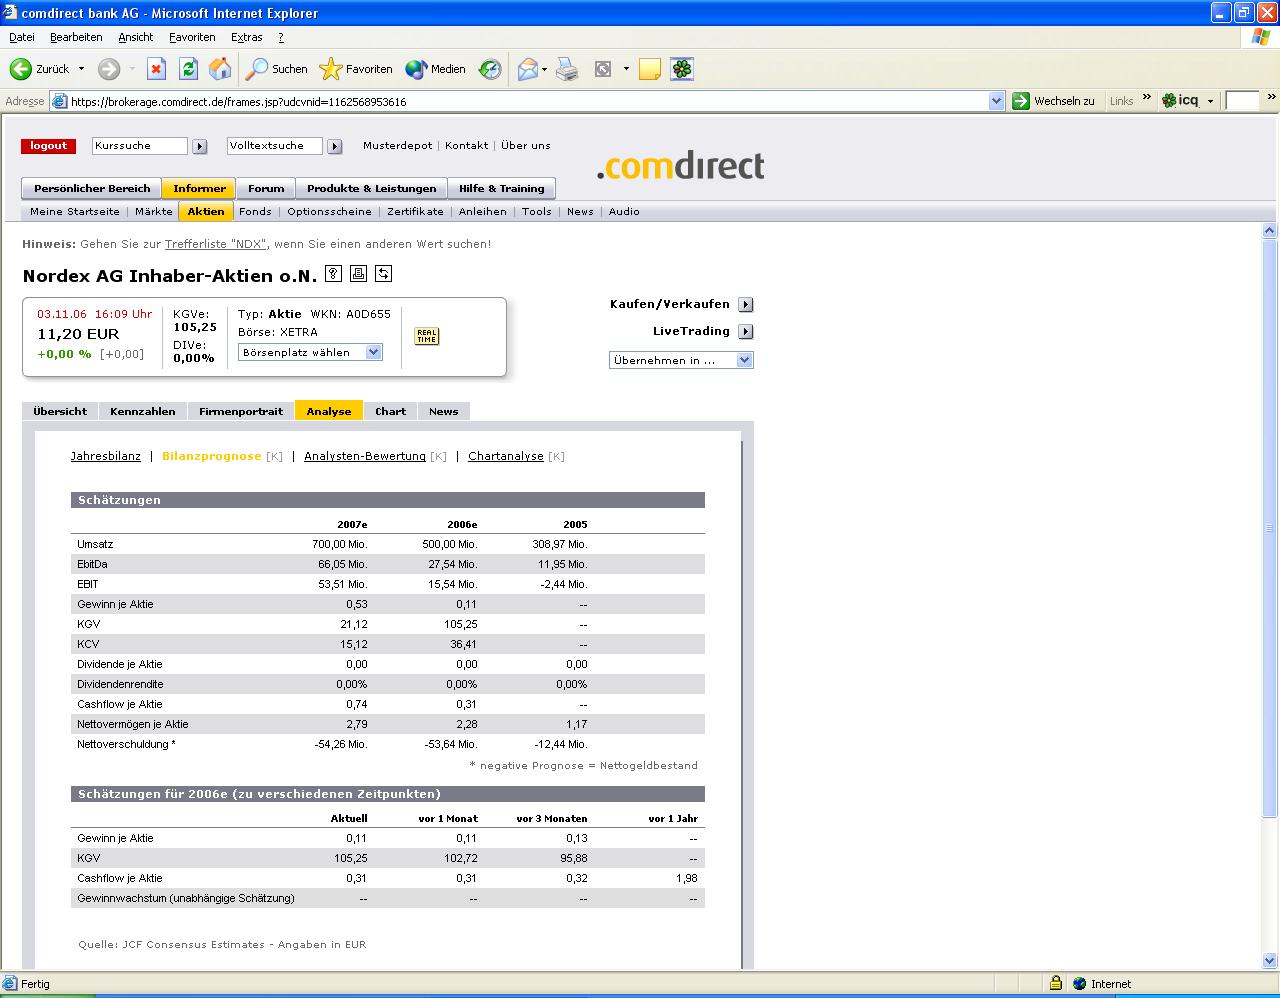Click the red logout button

coord(48,146)
